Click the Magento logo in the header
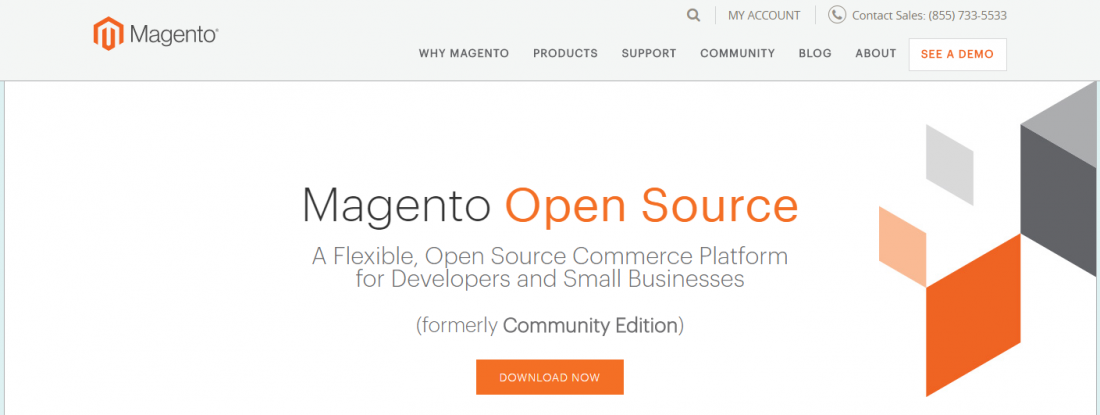The height and width of the screenshot is (415, 1100). [x=156, y=34]
